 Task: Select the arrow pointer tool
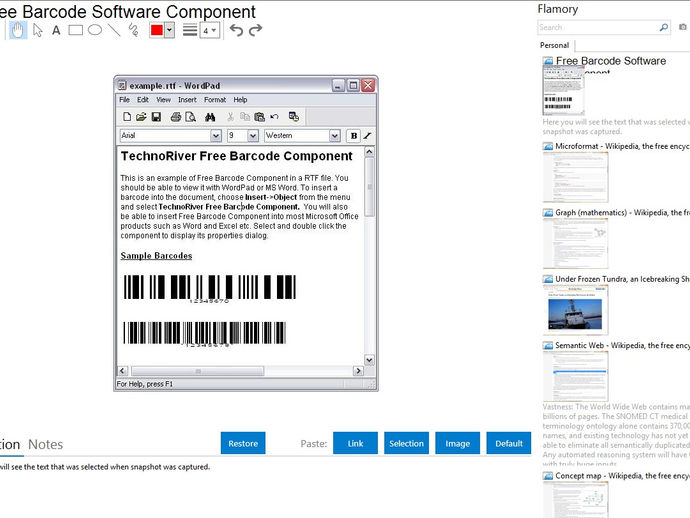coord(38,30)
